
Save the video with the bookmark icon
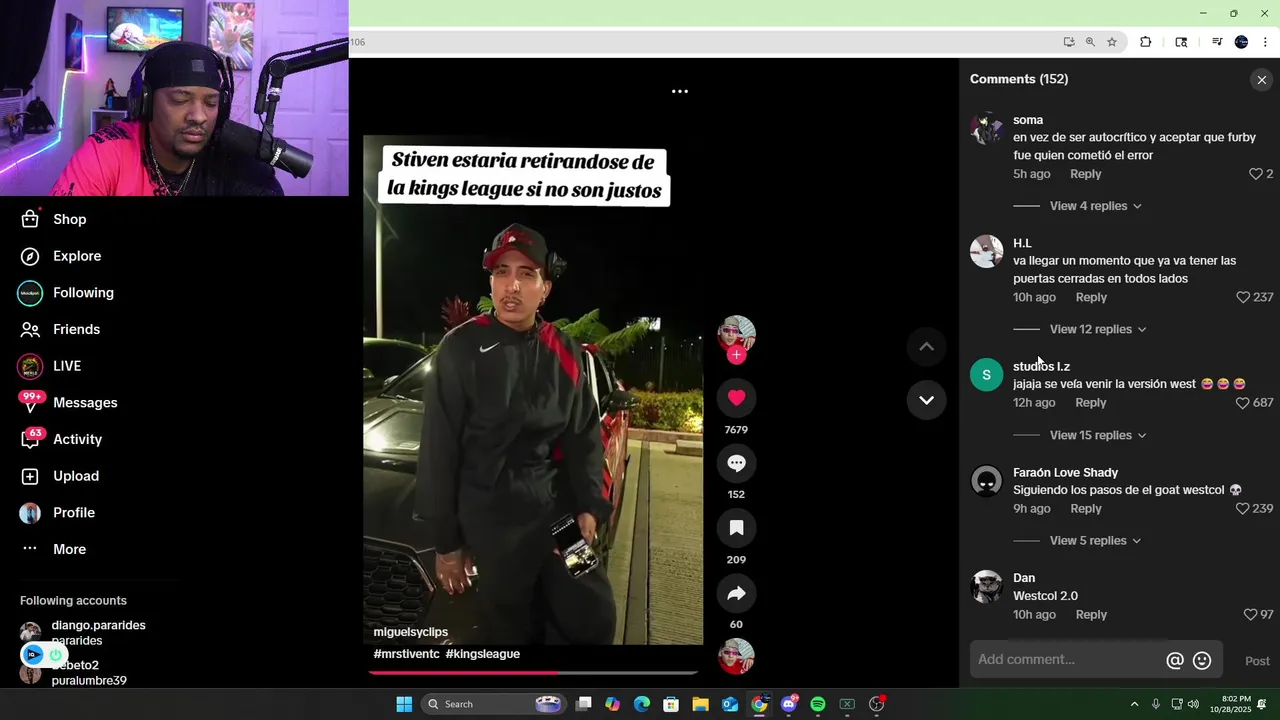pyautogui.click(x=737, y=528)
